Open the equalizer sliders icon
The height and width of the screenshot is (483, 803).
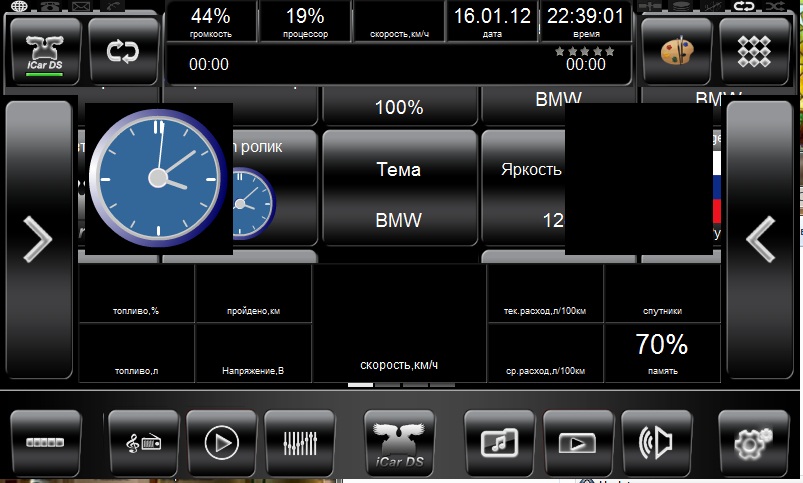point(300,441)
